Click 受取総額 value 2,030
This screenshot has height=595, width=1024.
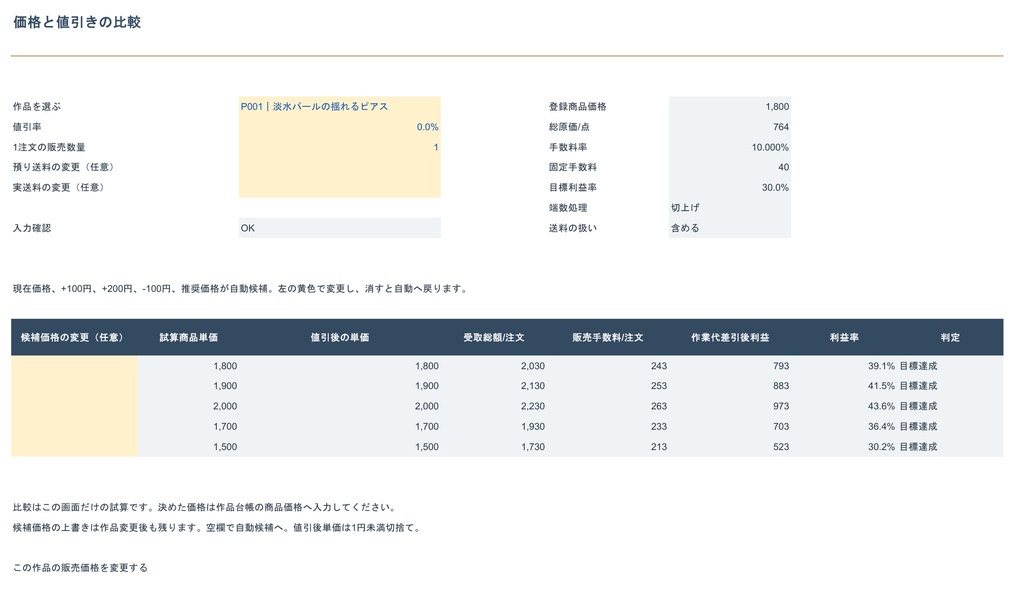pyautogui.click(x=533, y=366)
